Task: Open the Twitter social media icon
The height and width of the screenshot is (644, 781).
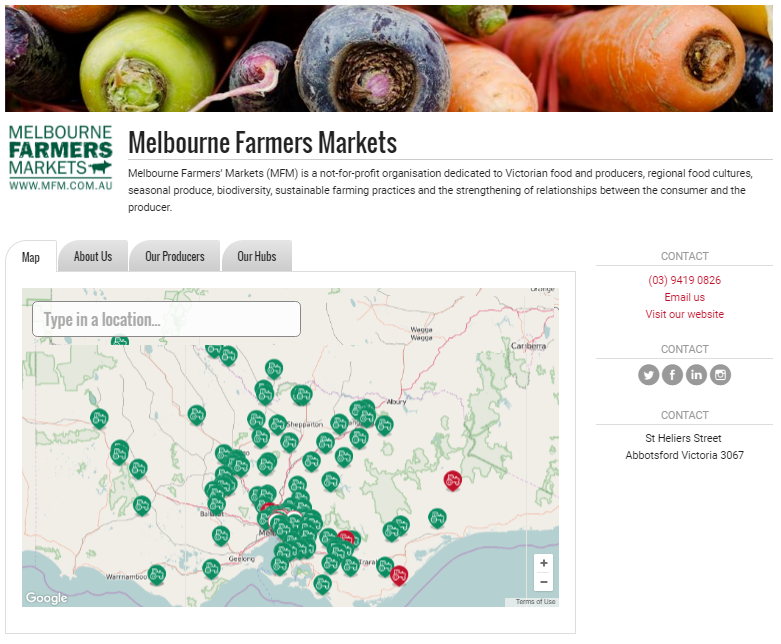Action: 649,375
